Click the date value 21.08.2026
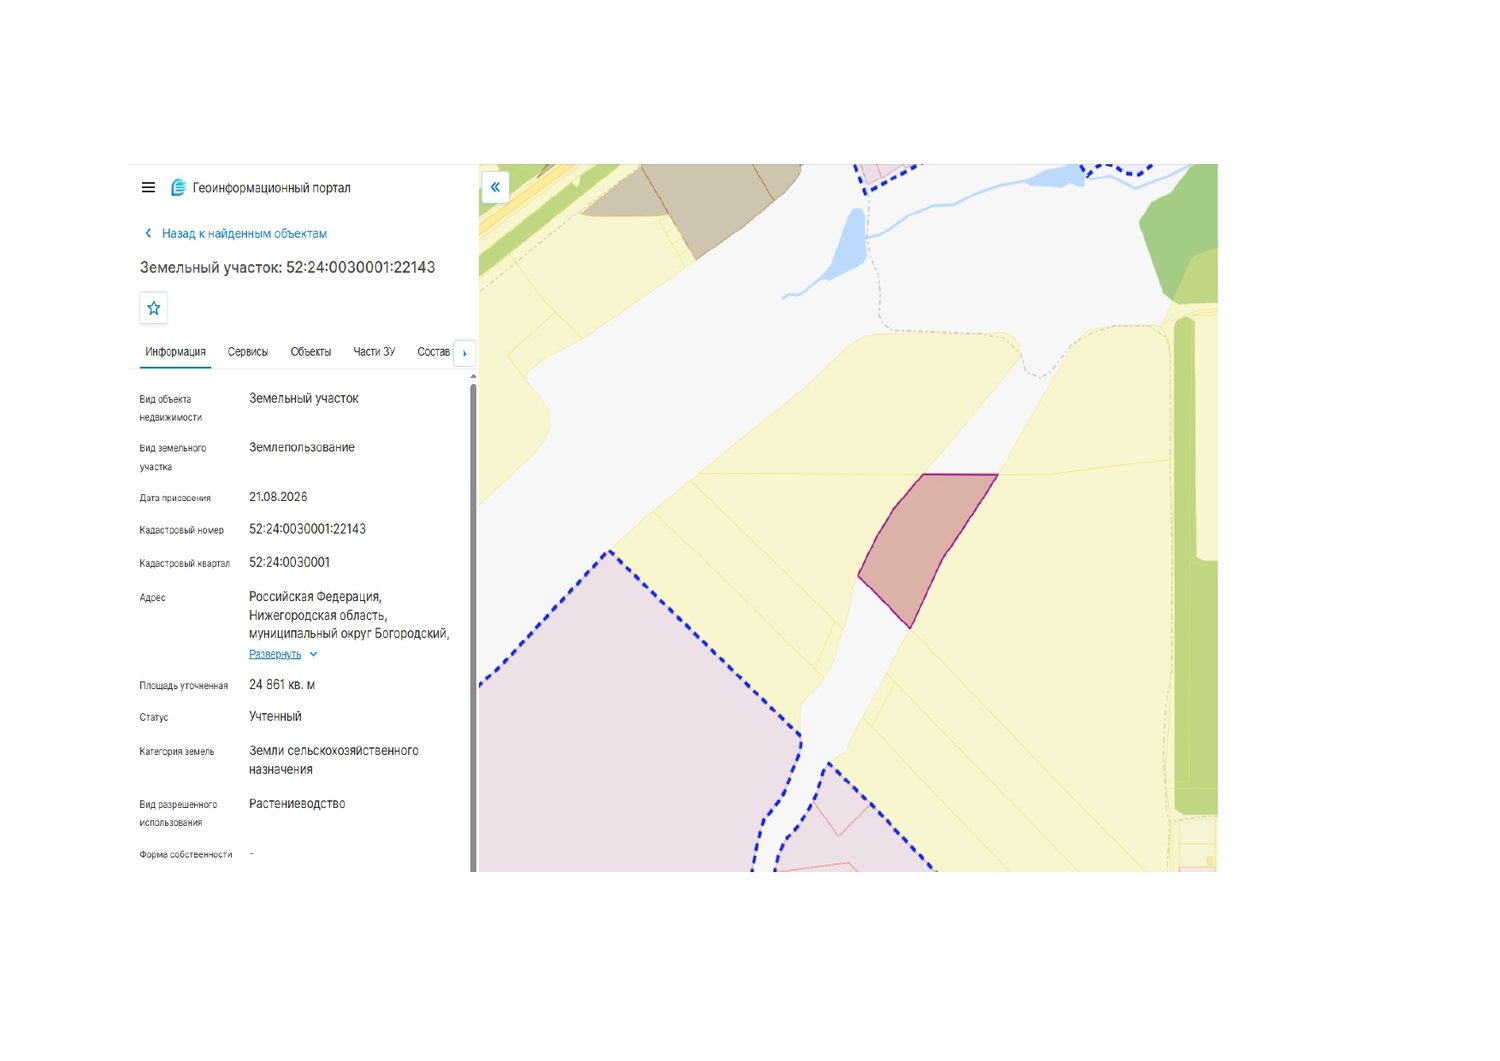 [278, 497]
